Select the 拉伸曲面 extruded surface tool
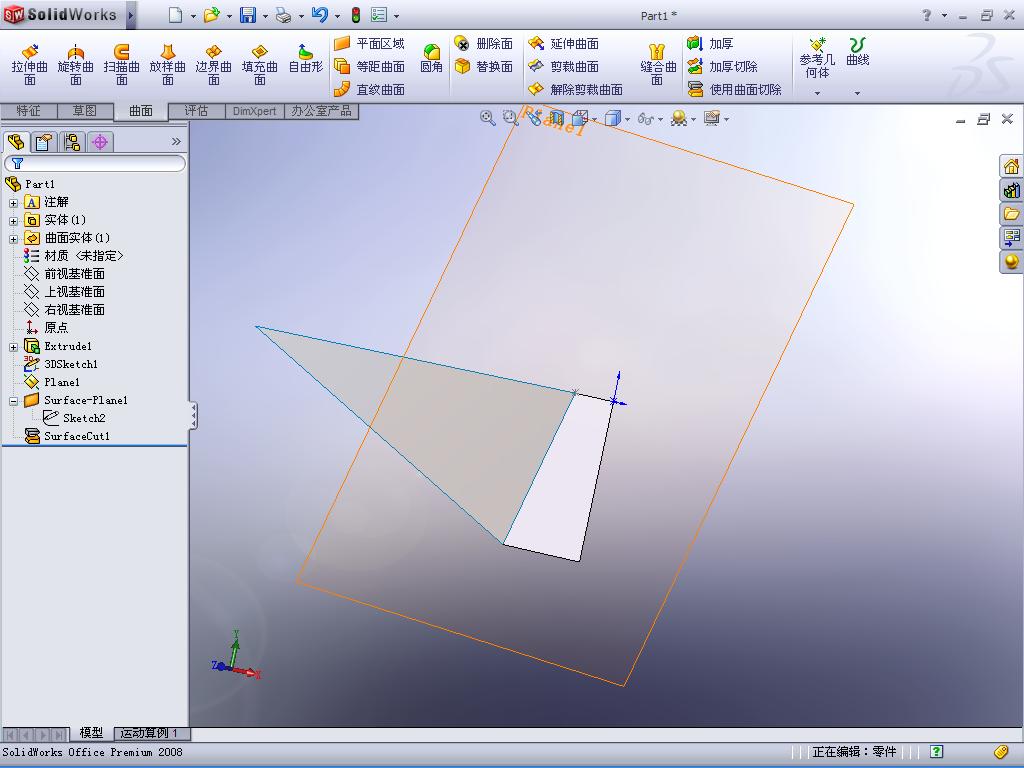The width and height of the screenshot is (1024, 768). 29,64
